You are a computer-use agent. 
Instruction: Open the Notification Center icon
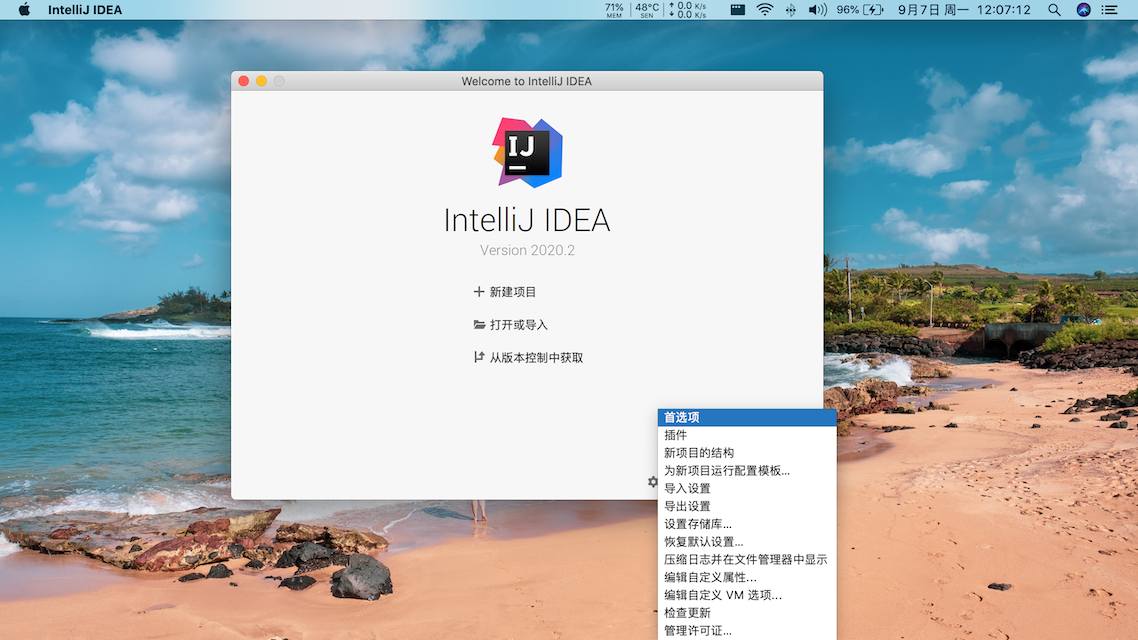pyautogui.click(x=1109, y=9)
